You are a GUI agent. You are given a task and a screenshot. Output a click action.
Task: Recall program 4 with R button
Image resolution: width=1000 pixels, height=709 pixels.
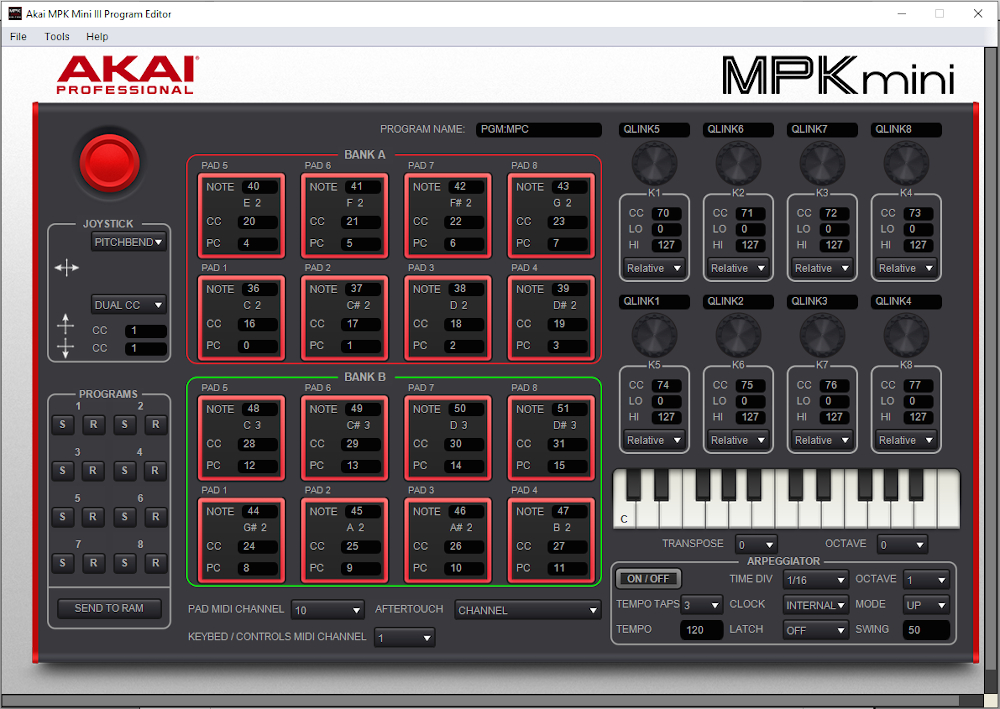coord(155,471)
